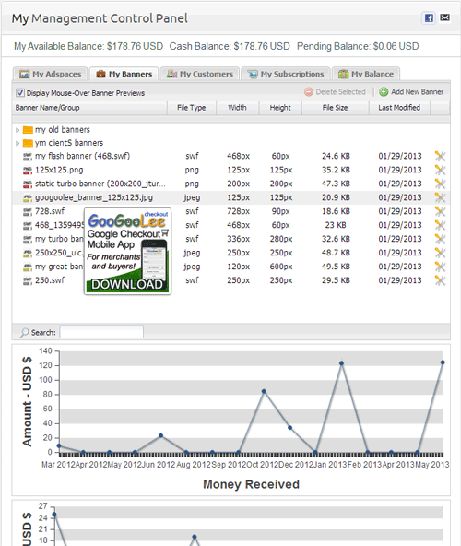Open the My Customers tab

coord(200,74)
